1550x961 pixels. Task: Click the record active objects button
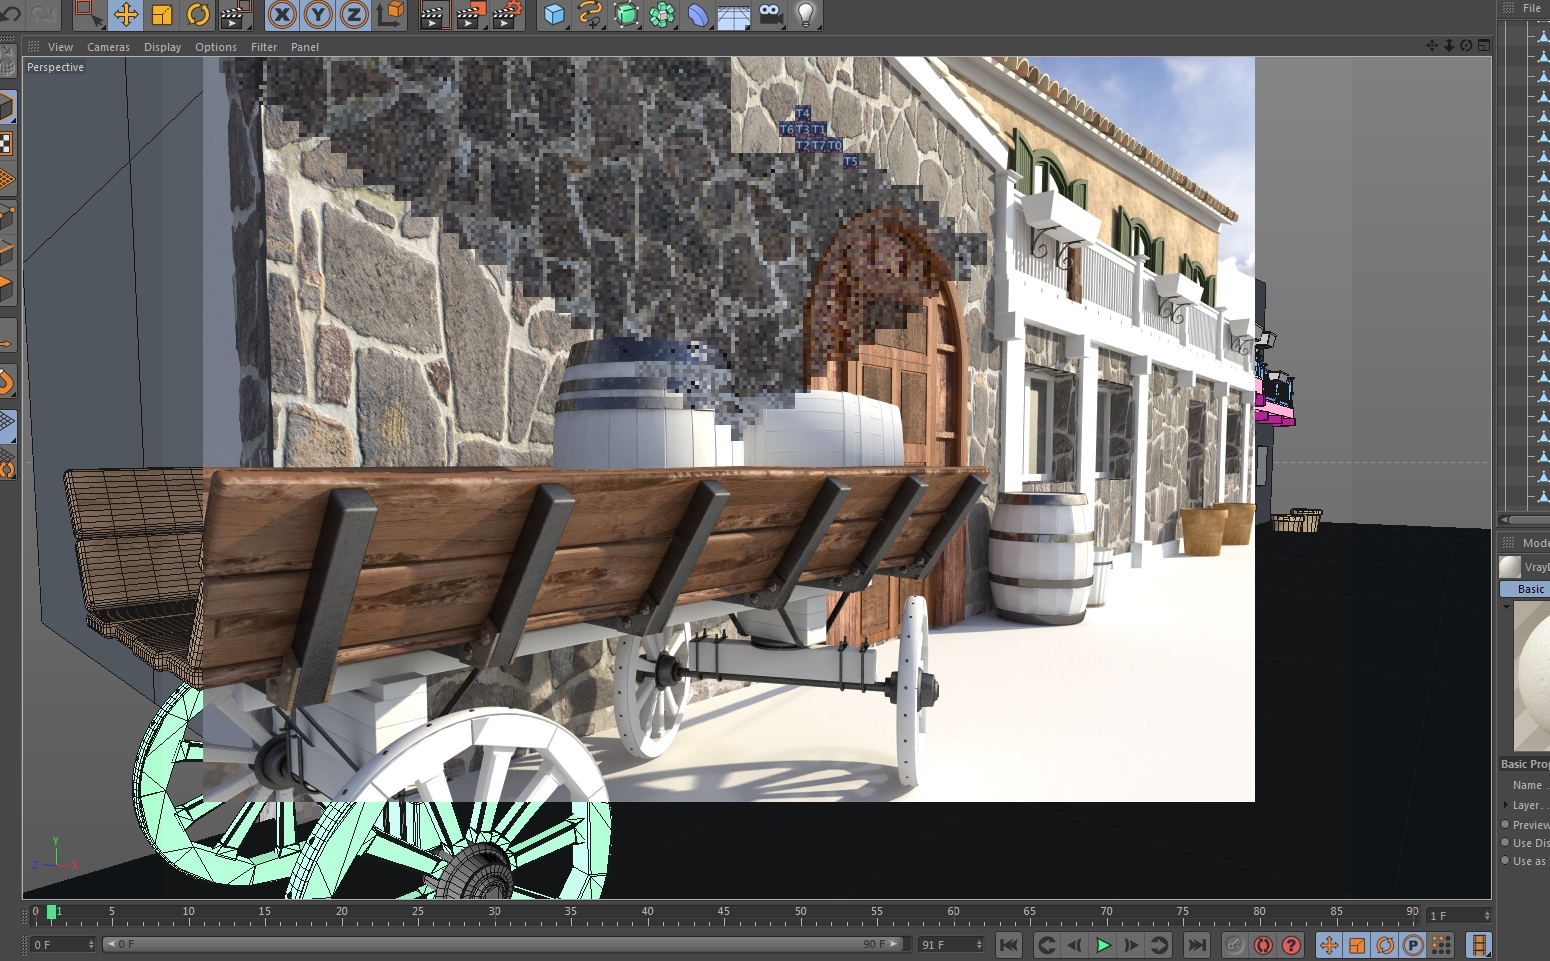point(1235,945)
